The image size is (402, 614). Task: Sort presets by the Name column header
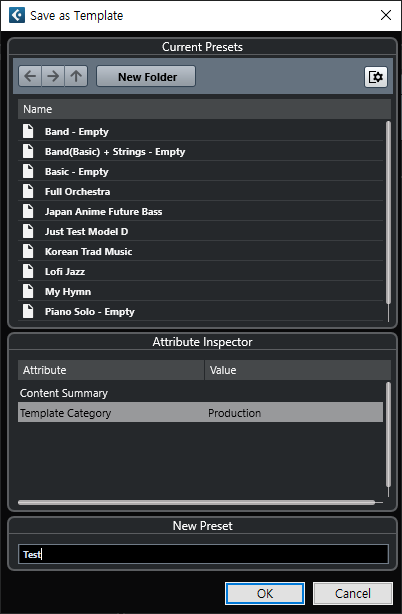coord(204,109)
